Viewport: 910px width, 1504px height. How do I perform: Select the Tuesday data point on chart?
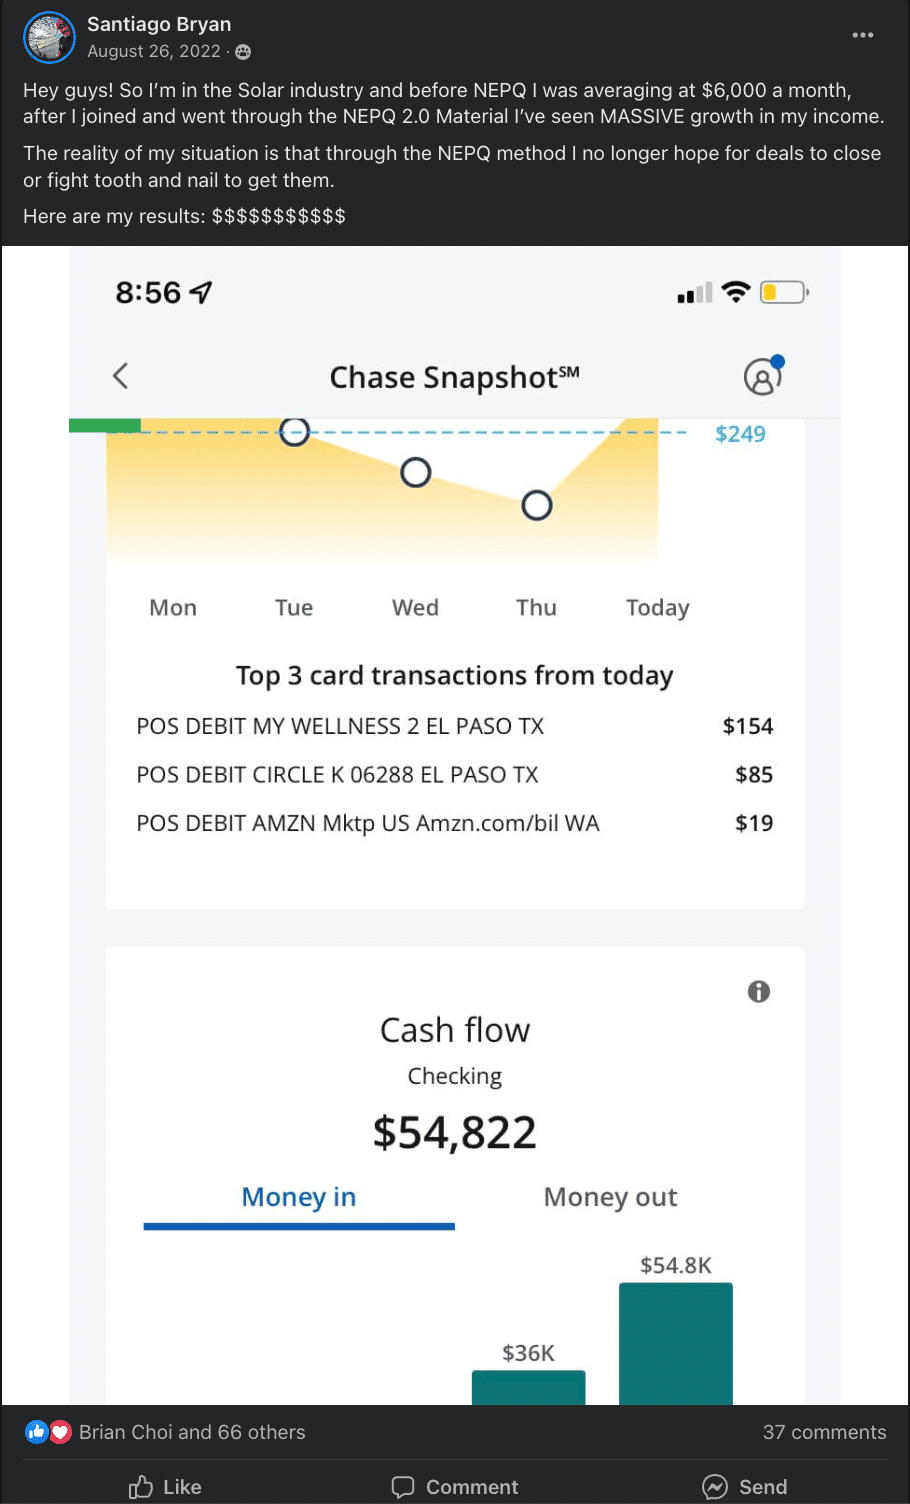[x=294, y=432]
